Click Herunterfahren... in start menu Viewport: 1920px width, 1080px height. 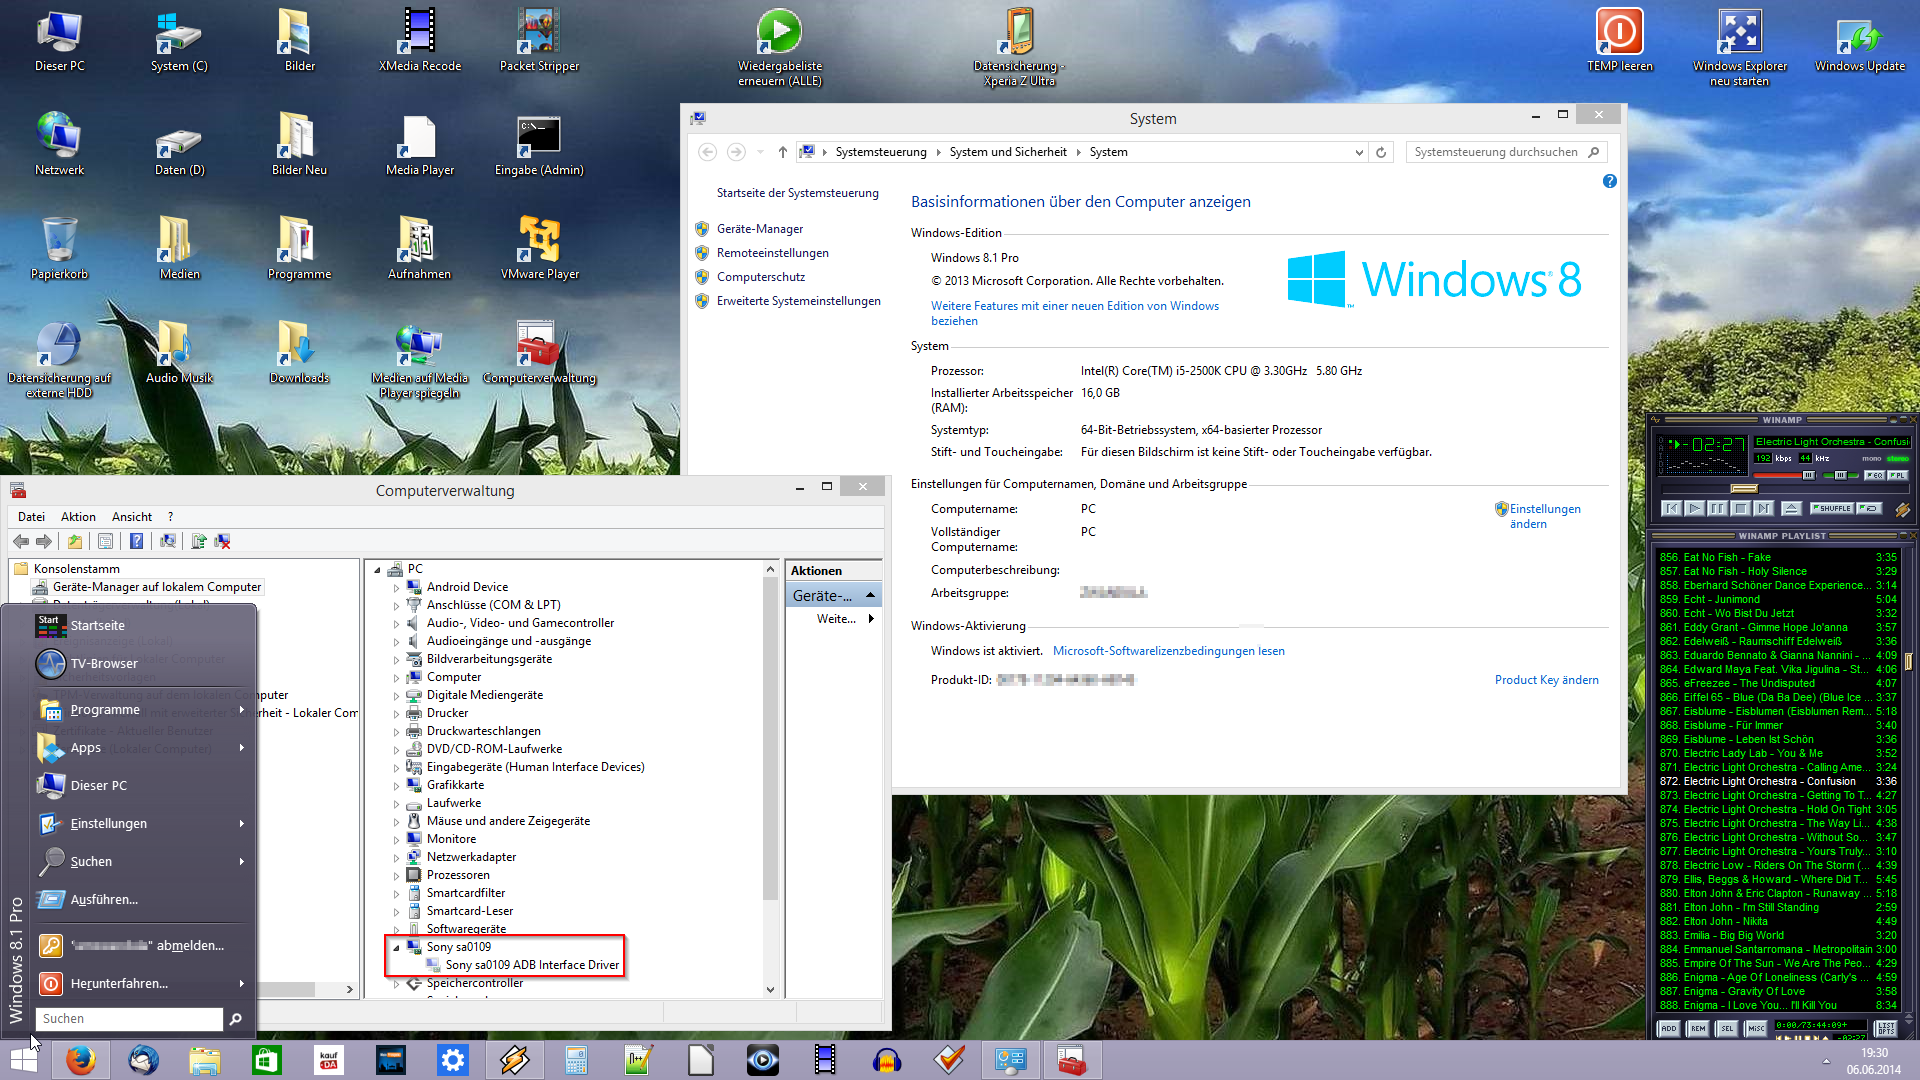[x=141, y=984]
